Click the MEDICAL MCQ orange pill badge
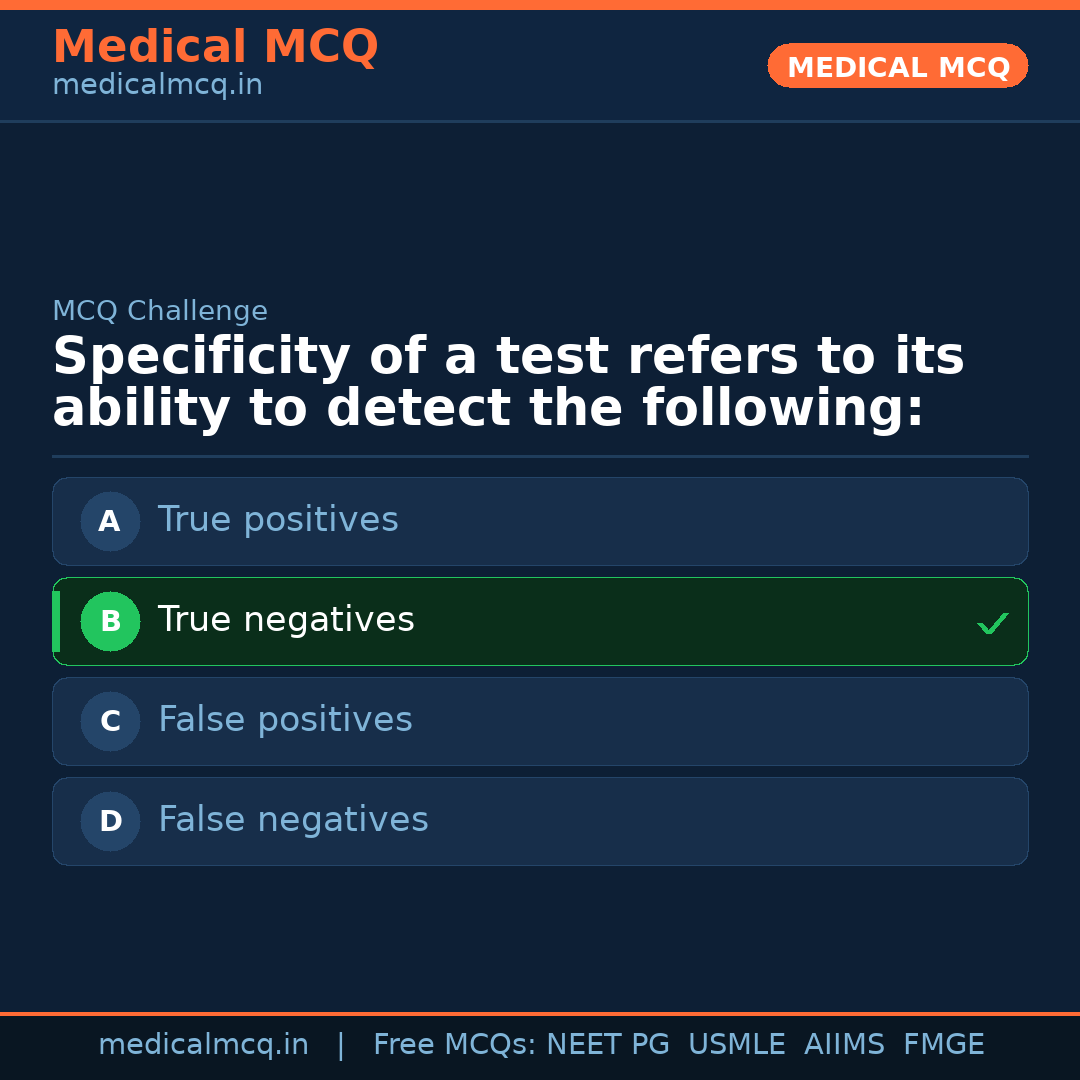 (x=897, y=66)
